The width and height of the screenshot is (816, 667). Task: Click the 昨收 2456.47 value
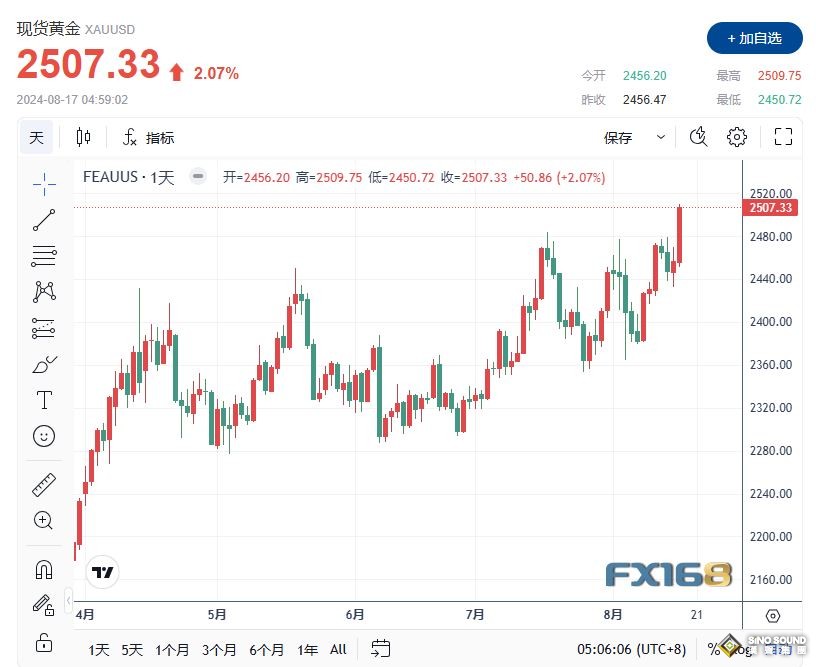pyautogui.click(x=644, y=99)
